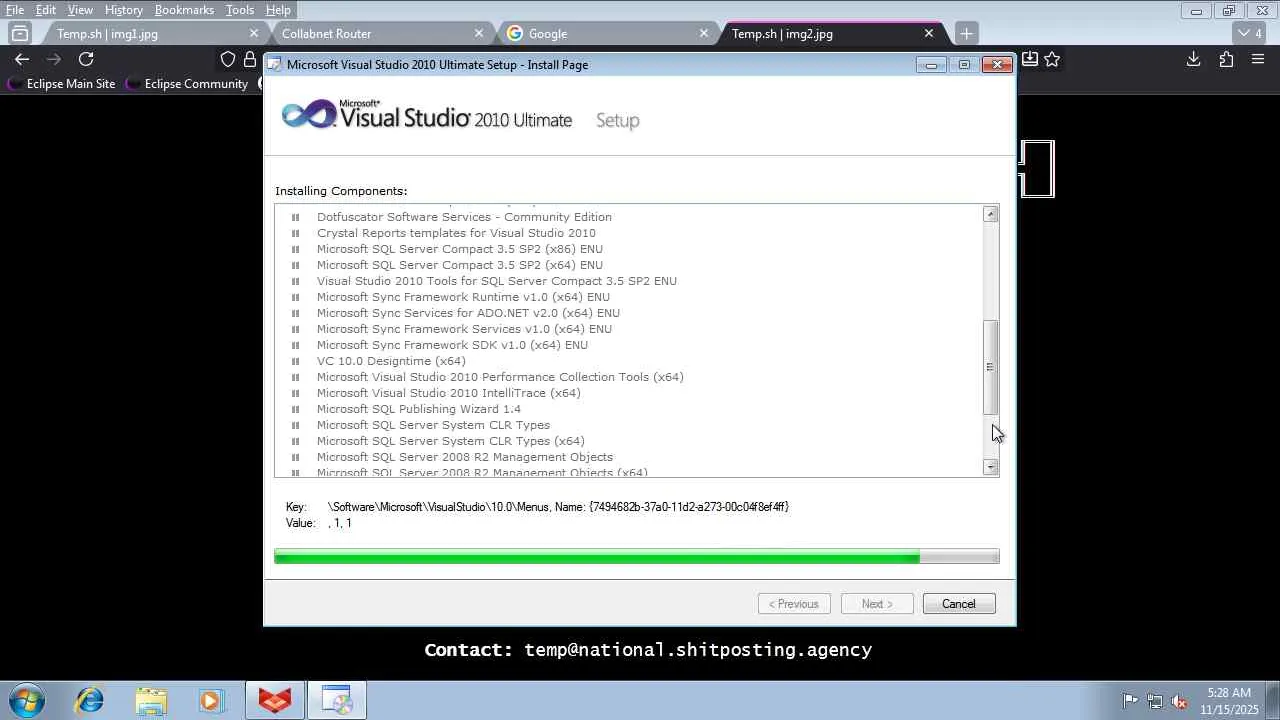
Task: Open the File menu
Action: [15, 10]
